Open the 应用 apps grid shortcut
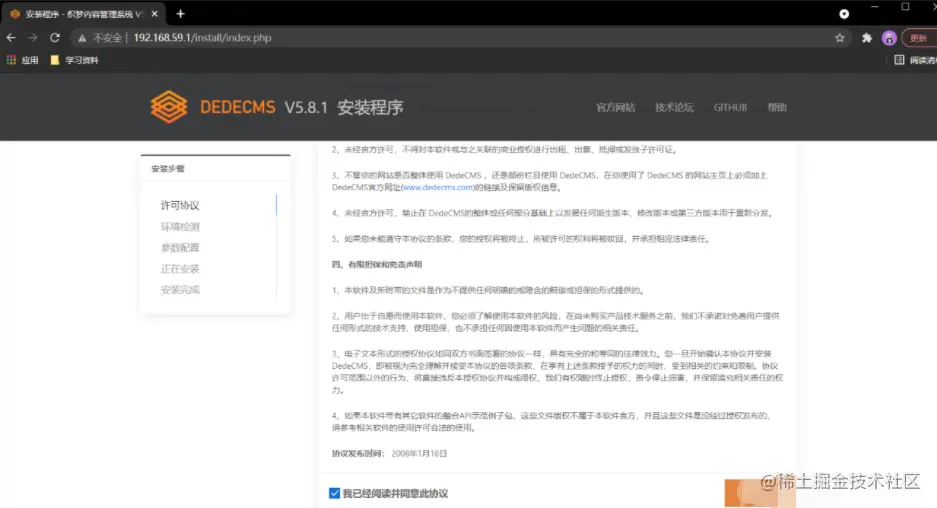This screenshot has height=508, width=937. pos(22,60)
